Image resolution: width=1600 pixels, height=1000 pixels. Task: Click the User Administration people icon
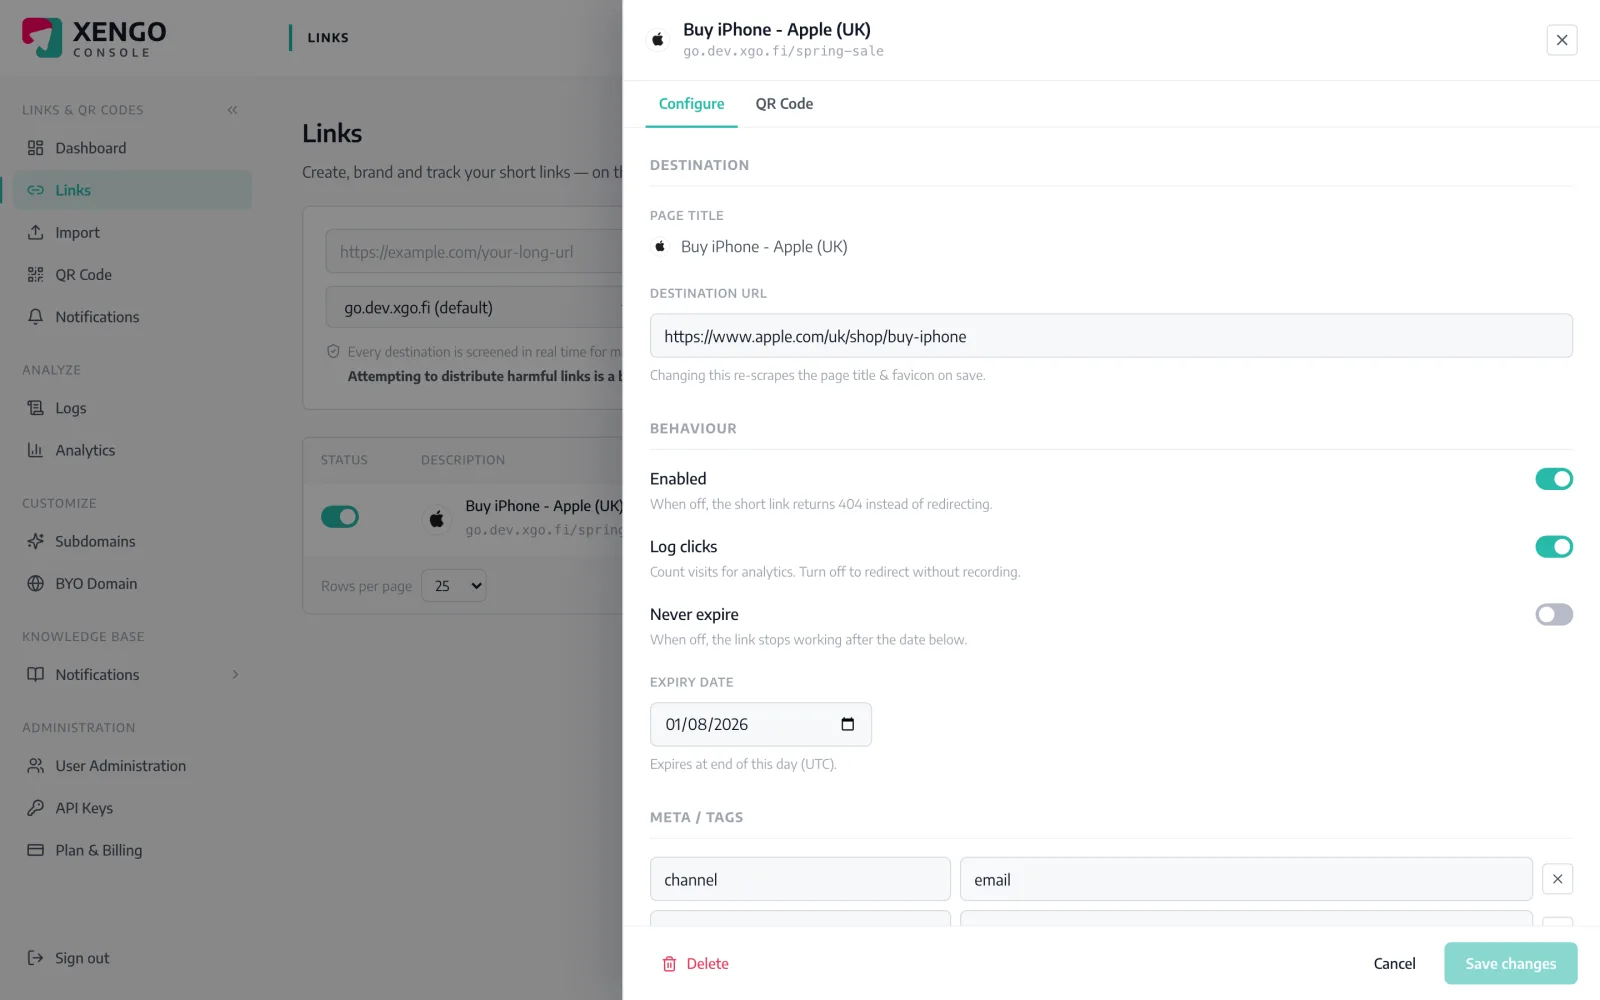(35, 765)
